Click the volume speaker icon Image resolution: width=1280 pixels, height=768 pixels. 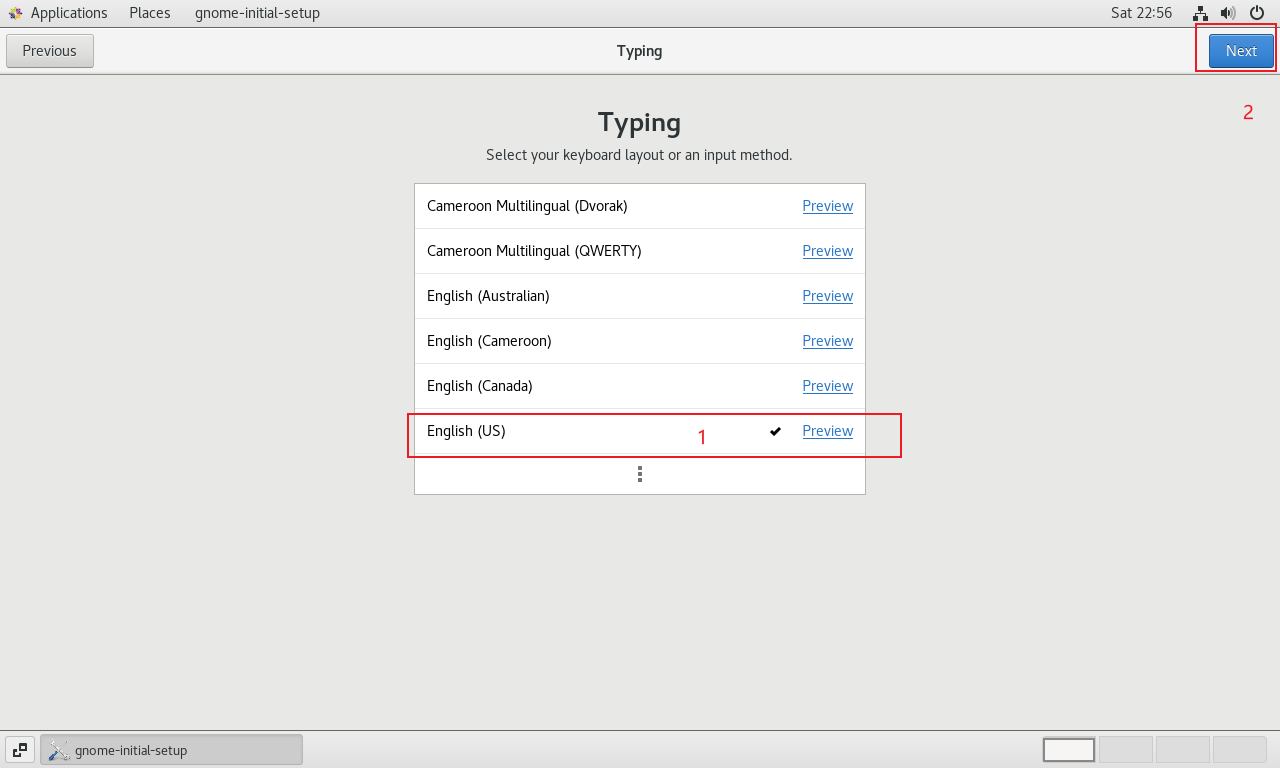point(1228,13)
